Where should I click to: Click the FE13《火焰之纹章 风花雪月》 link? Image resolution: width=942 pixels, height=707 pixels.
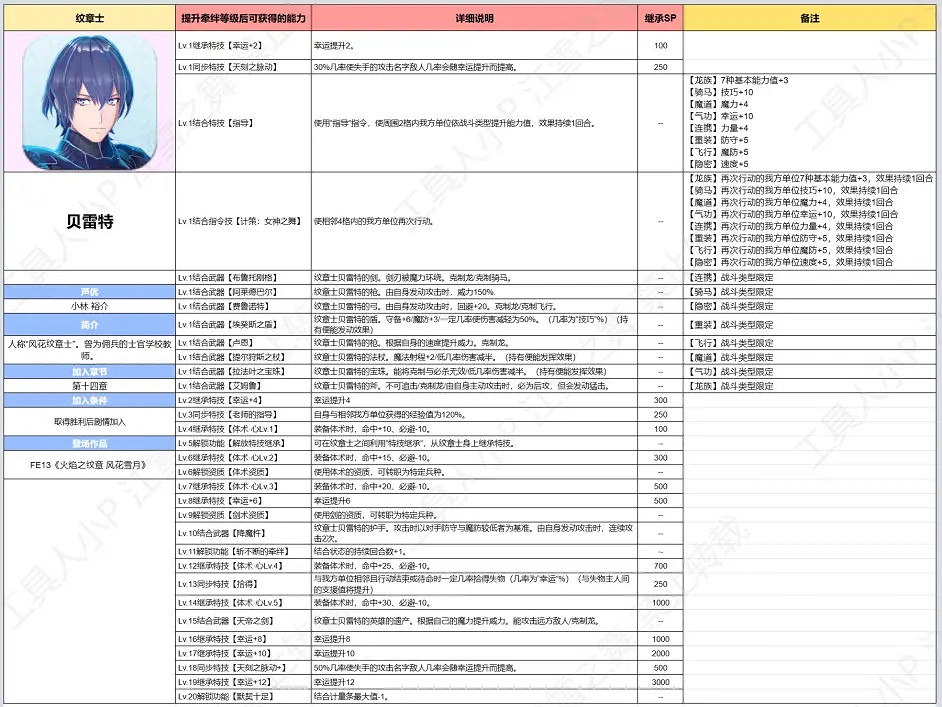click(x=87, y=465)
